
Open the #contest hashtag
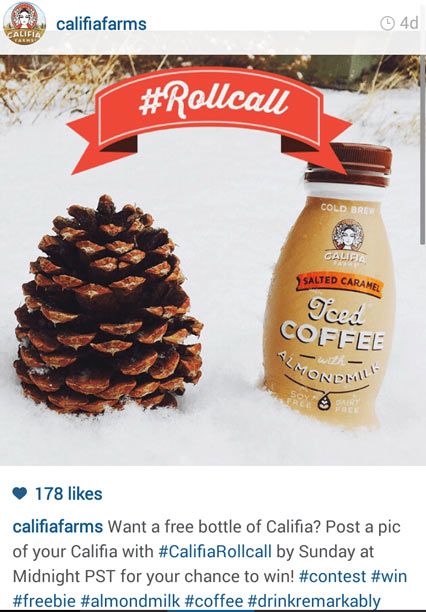[333, 576]
